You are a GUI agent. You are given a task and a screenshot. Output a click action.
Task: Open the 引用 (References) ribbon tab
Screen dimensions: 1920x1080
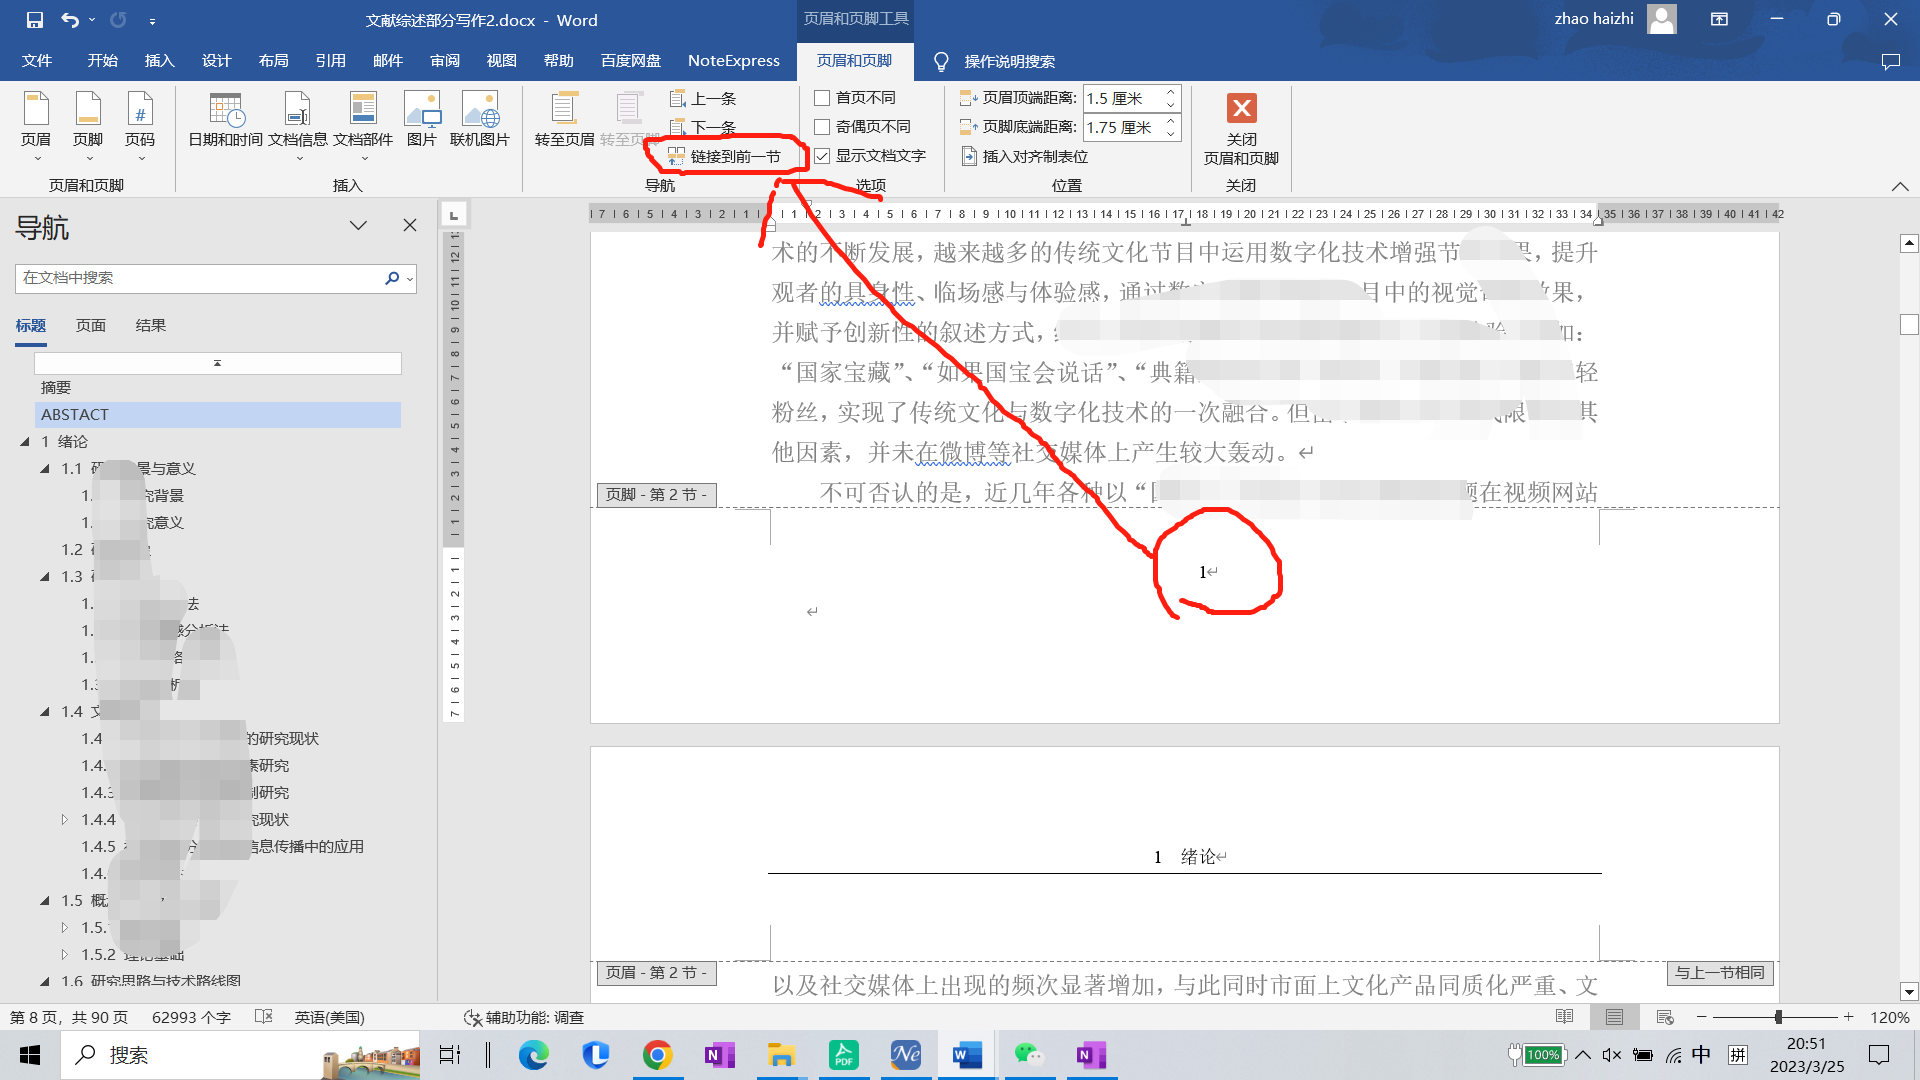(x=330, y=61)
